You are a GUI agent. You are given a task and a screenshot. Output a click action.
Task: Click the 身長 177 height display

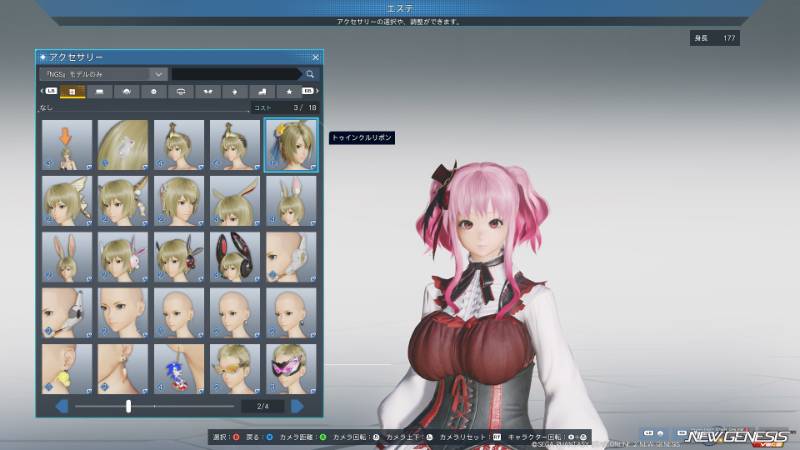point(715,38)
